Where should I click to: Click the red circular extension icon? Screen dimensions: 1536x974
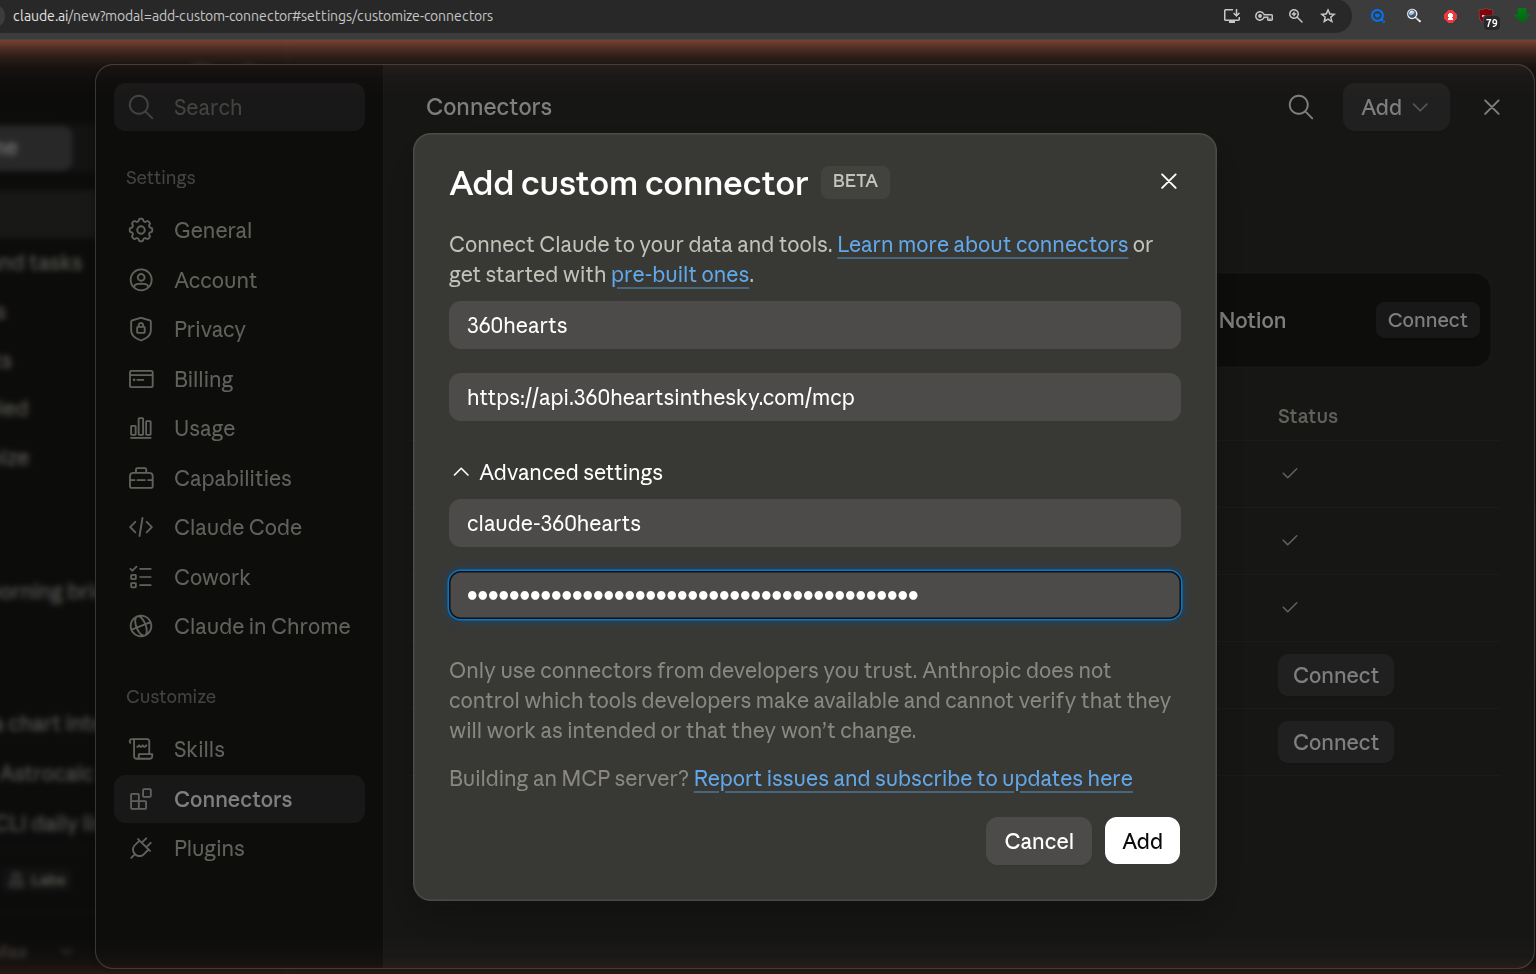tap(1450, 16)
